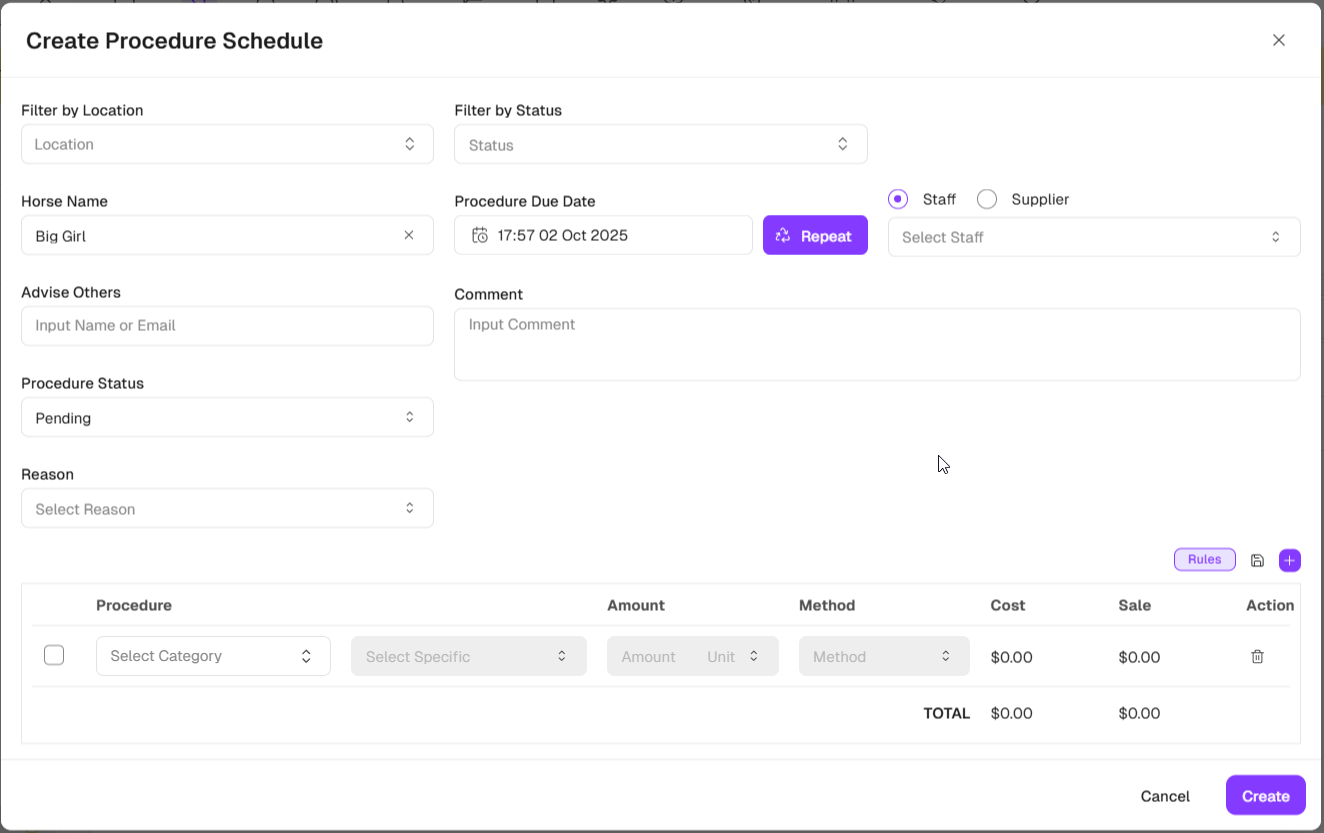
Task: Click the Repeat button
Action: (x=814, y=236)
